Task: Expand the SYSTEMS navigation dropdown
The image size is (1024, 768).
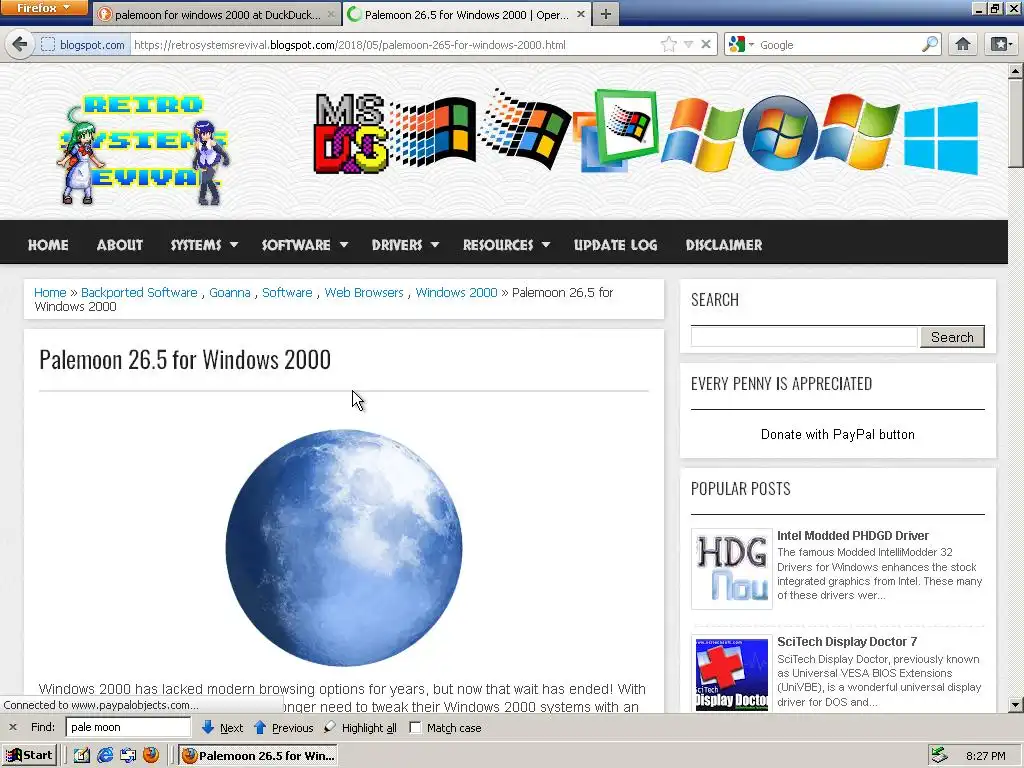Action: click(204, 245)
